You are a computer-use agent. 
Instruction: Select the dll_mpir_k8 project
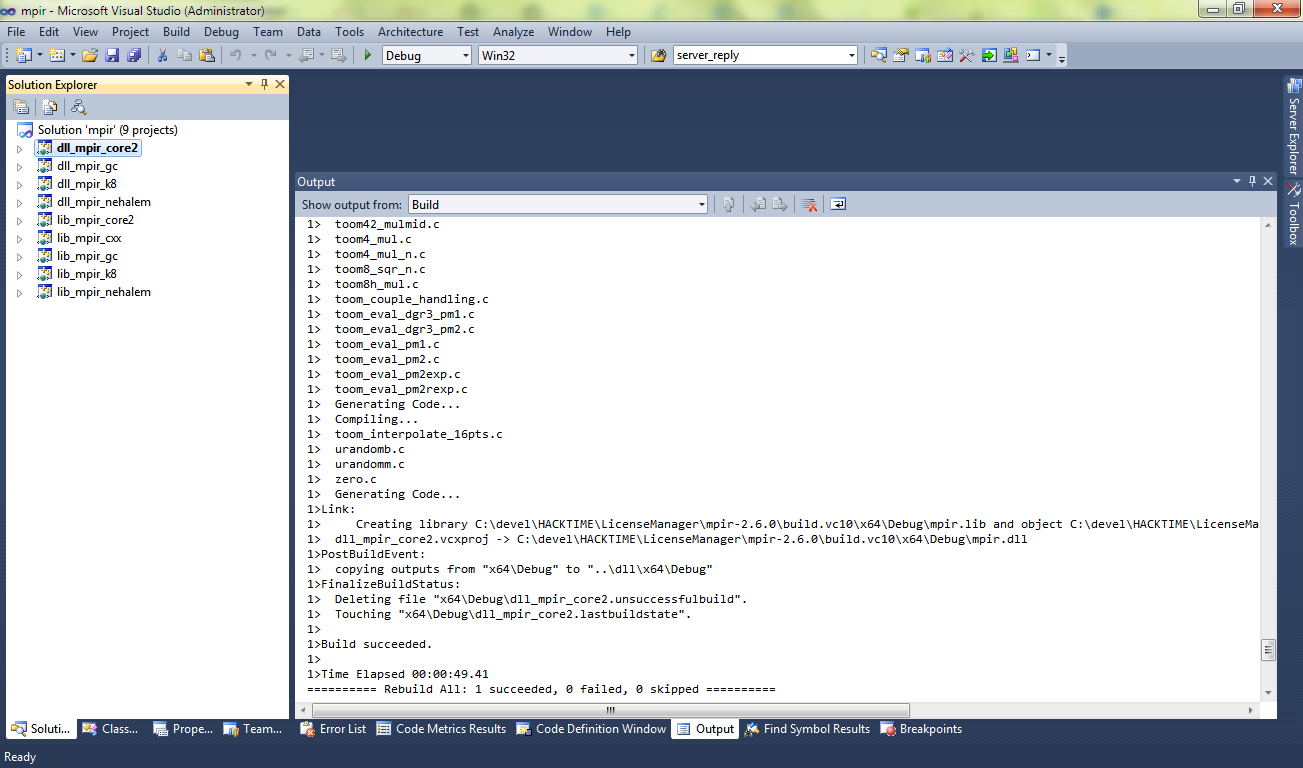point(87,184)
